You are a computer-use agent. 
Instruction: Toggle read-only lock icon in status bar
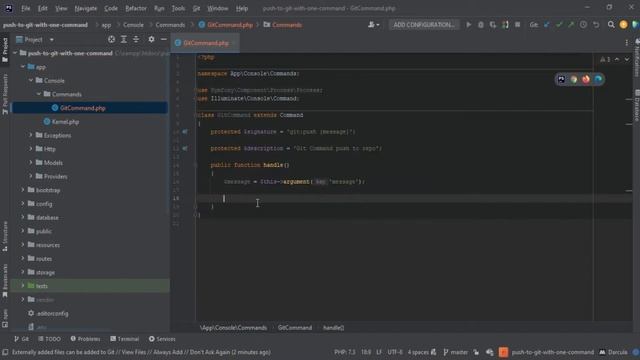(476, 352)
